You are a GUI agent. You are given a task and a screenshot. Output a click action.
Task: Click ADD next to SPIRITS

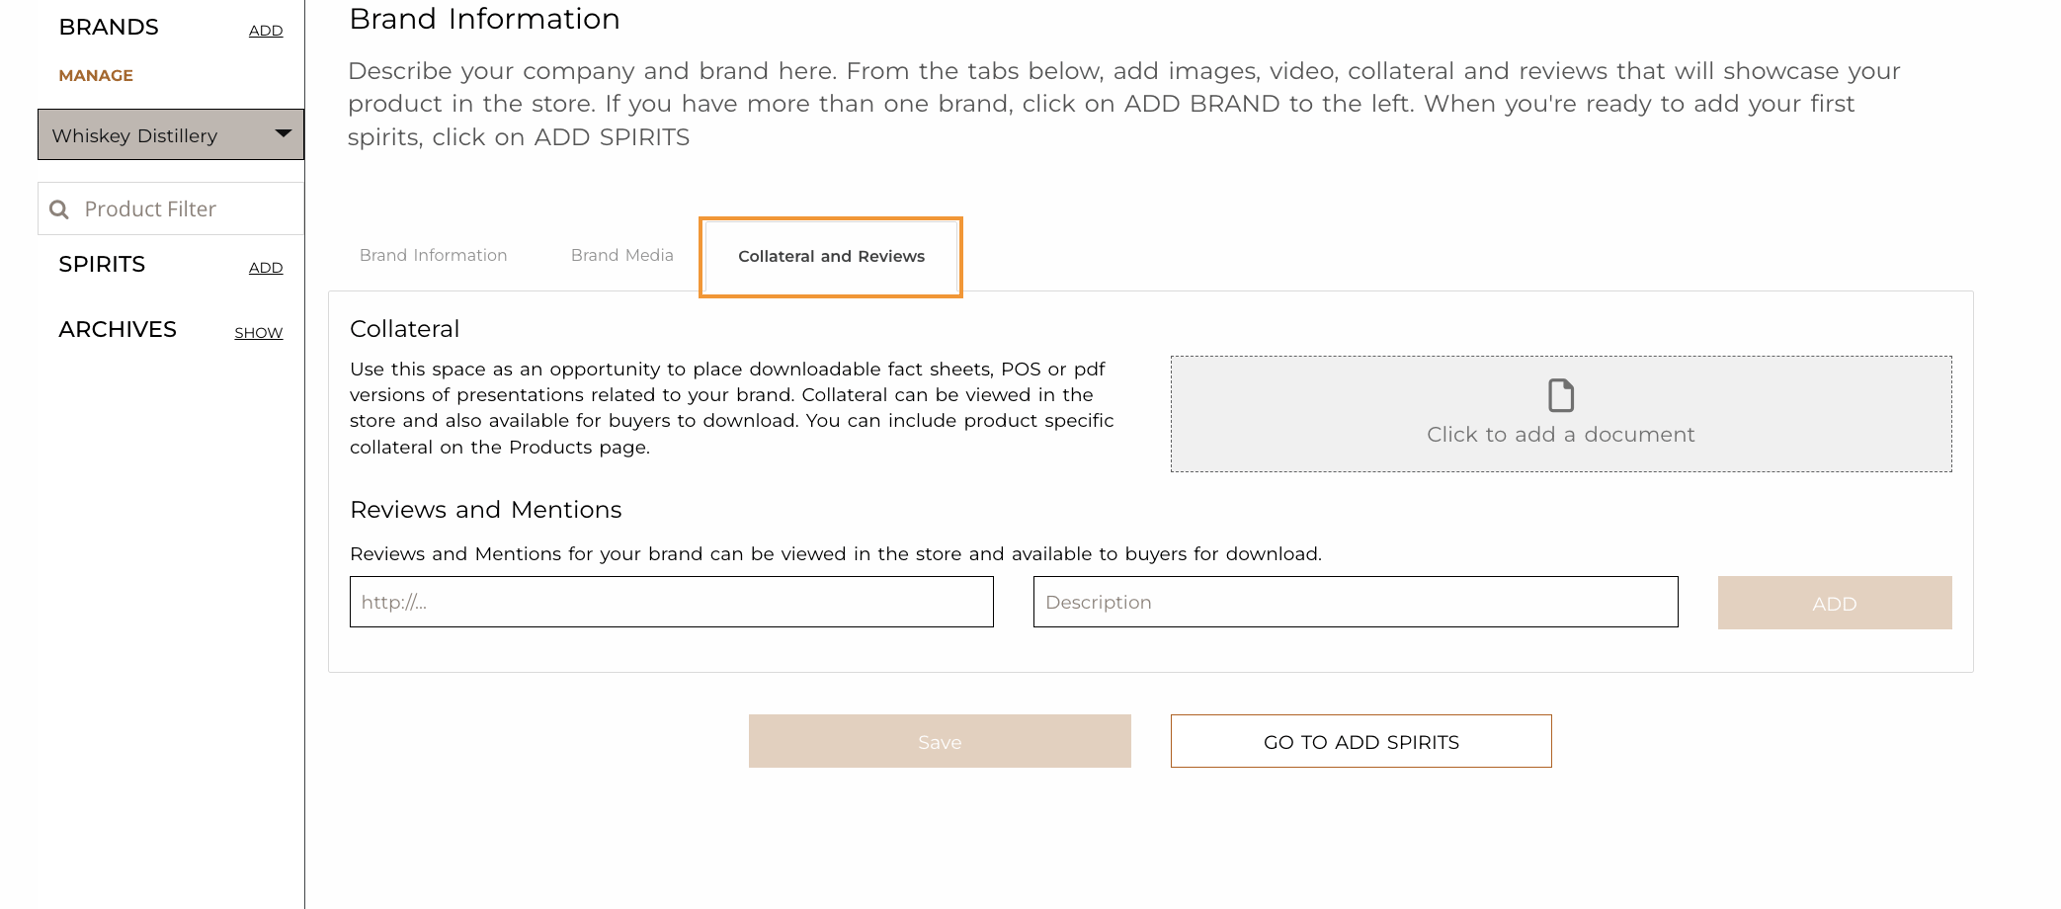click(x=265, y=267)
